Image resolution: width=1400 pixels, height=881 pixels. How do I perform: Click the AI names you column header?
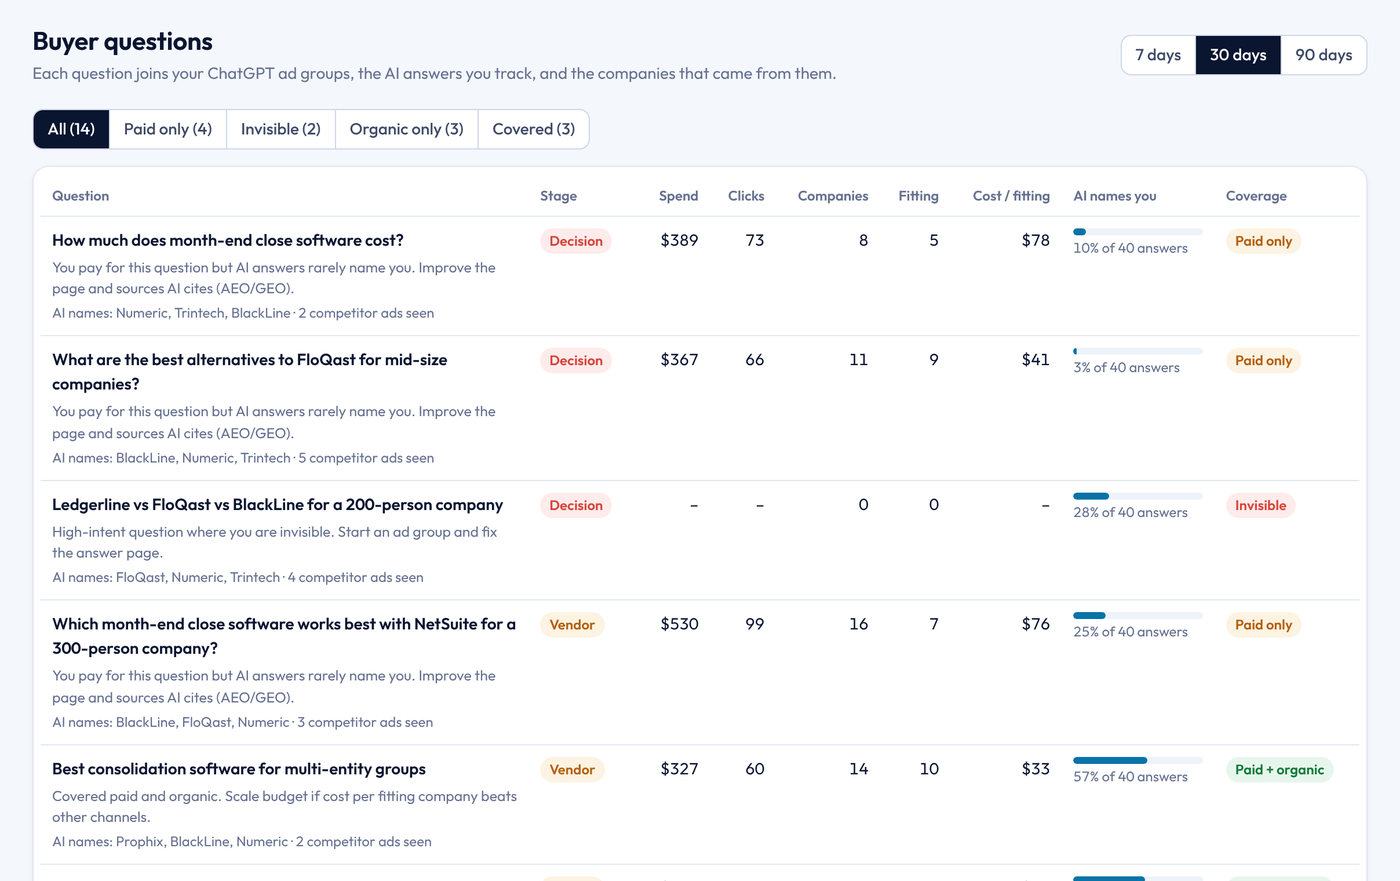(x=1115, y=196)
